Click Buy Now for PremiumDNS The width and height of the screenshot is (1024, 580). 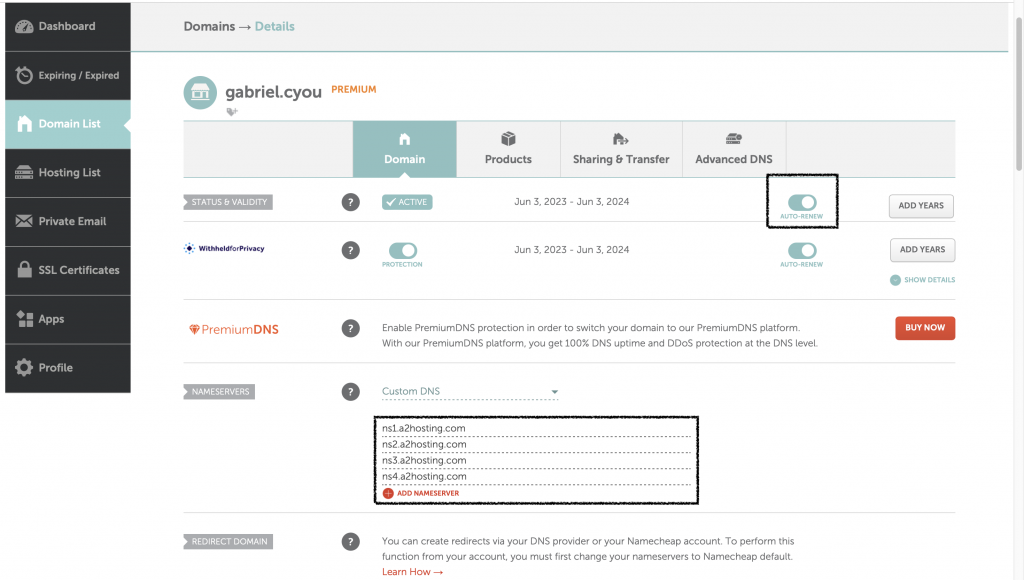tap(925, 328)
